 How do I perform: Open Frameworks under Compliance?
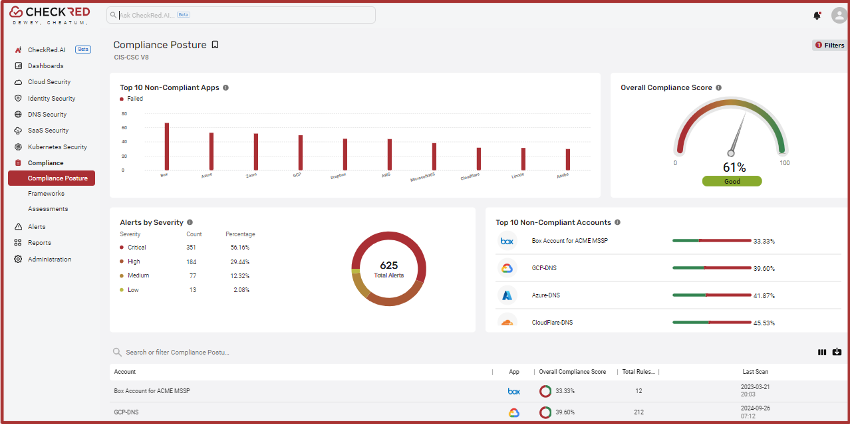pos(46,193)
